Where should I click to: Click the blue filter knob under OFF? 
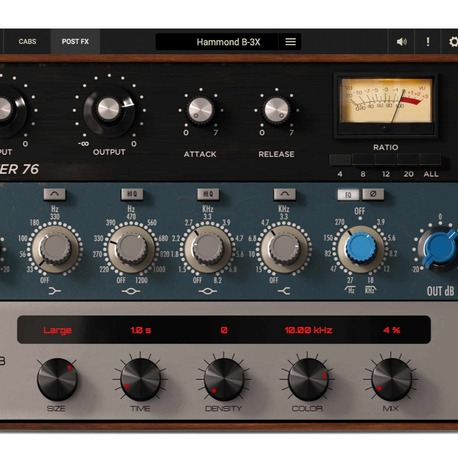(361, 249)
